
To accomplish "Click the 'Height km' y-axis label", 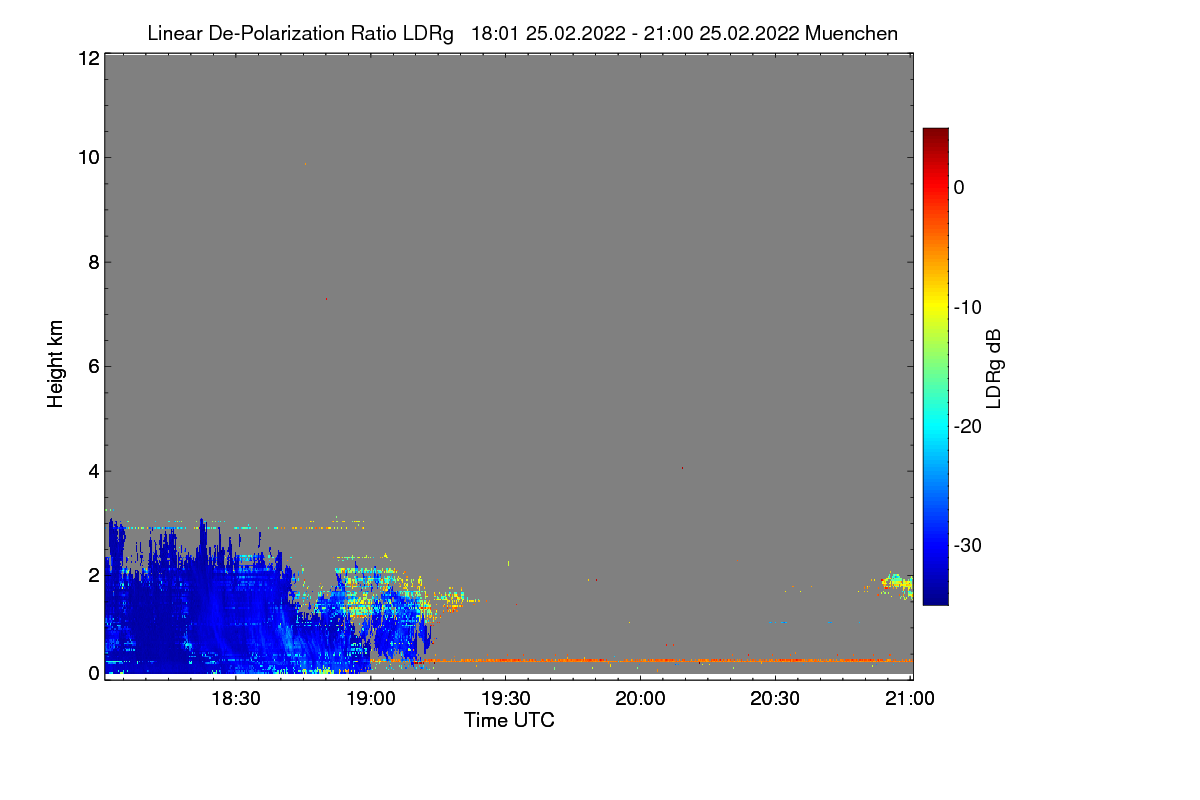I will tap(56, 364).
